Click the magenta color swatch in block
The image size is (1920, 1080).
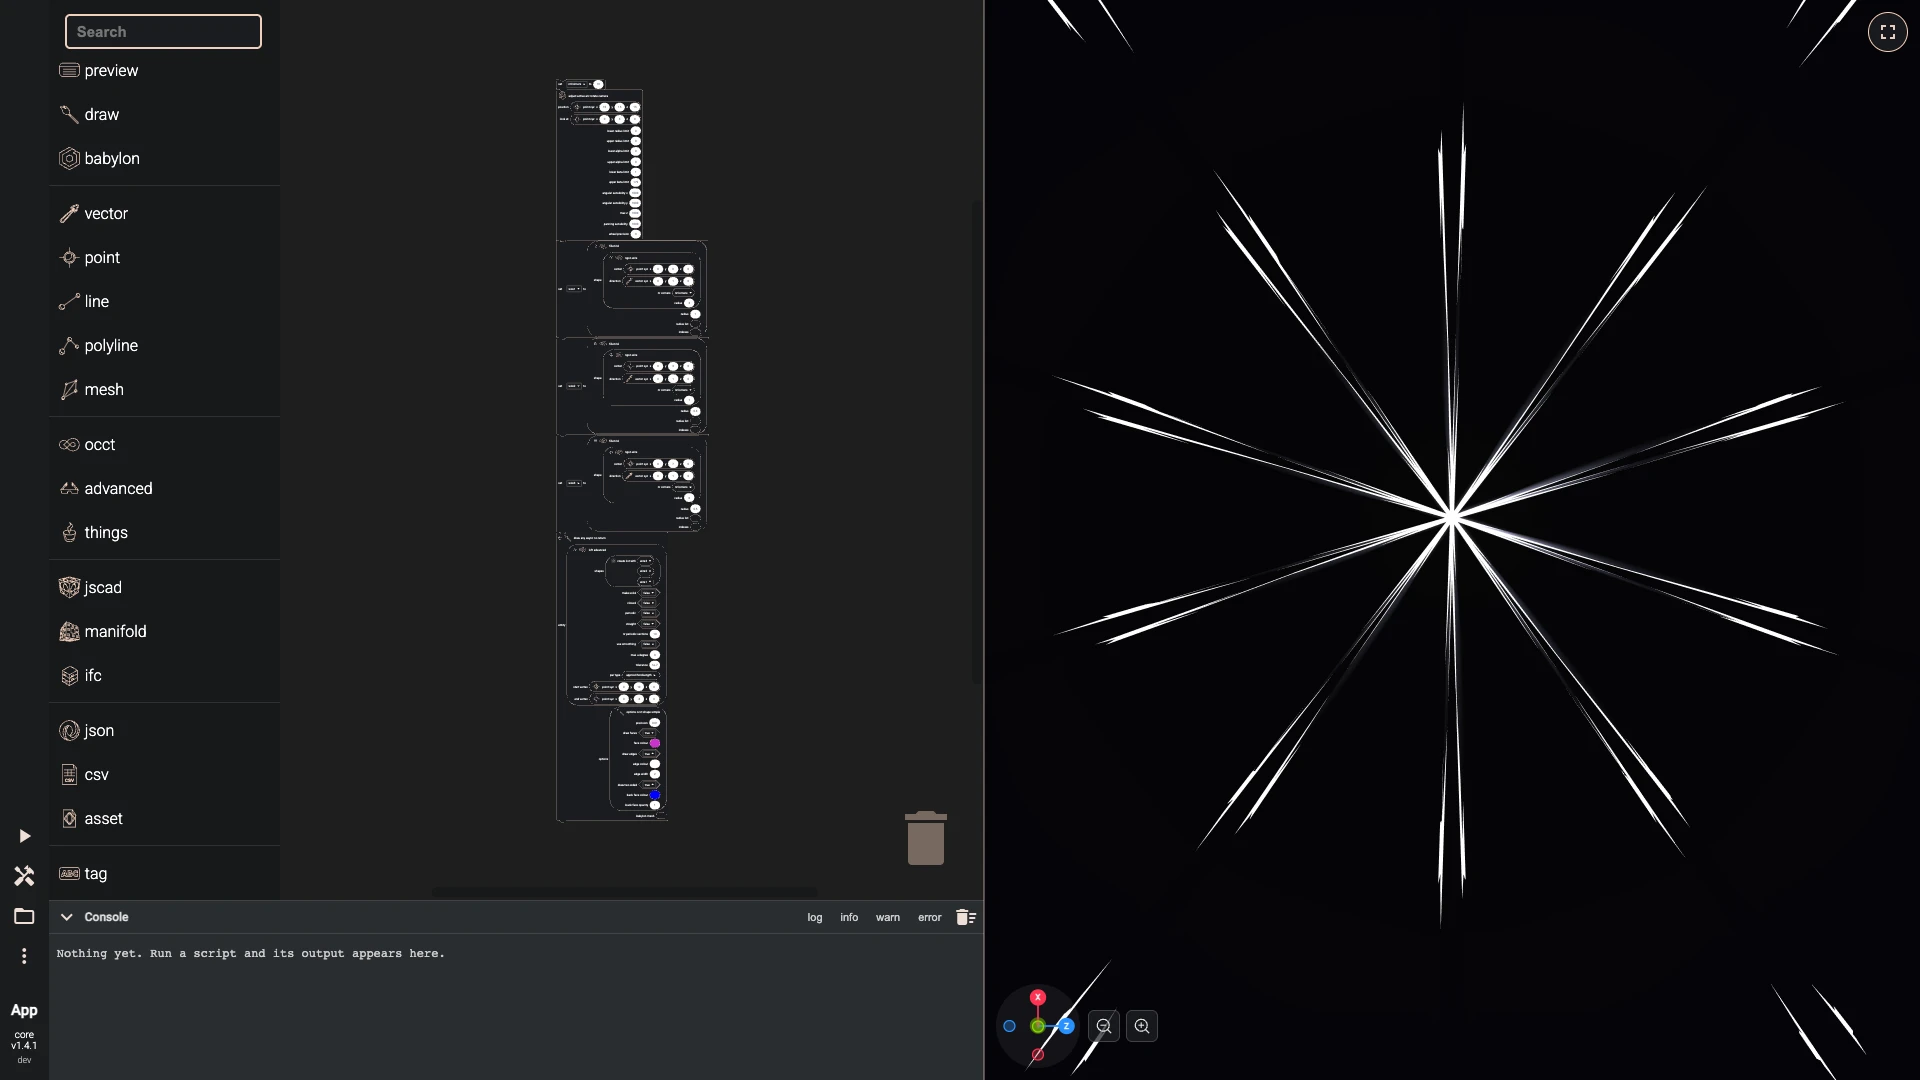655,743
